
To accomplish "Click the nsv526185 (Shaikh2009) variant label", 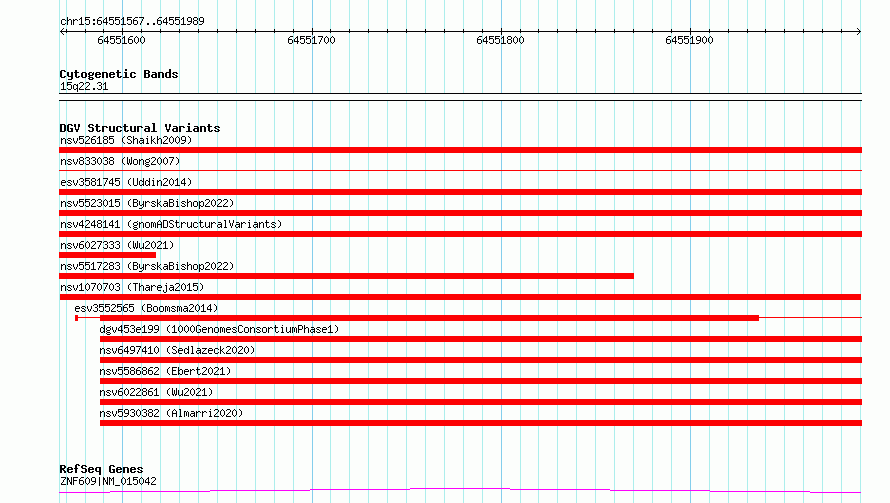I will [126, 140].
